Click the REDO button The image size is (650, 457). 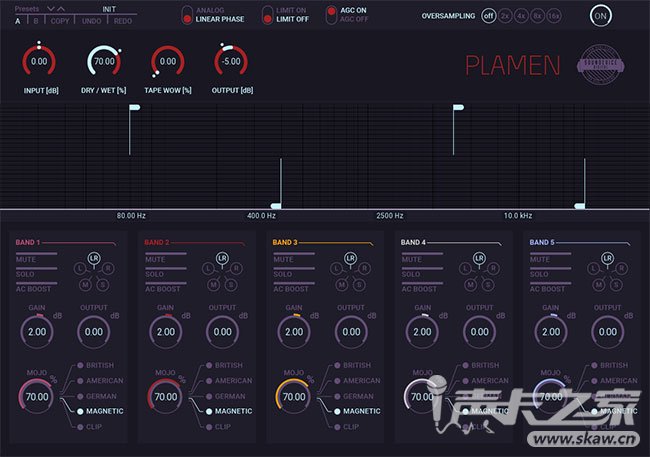pos(123,21)
